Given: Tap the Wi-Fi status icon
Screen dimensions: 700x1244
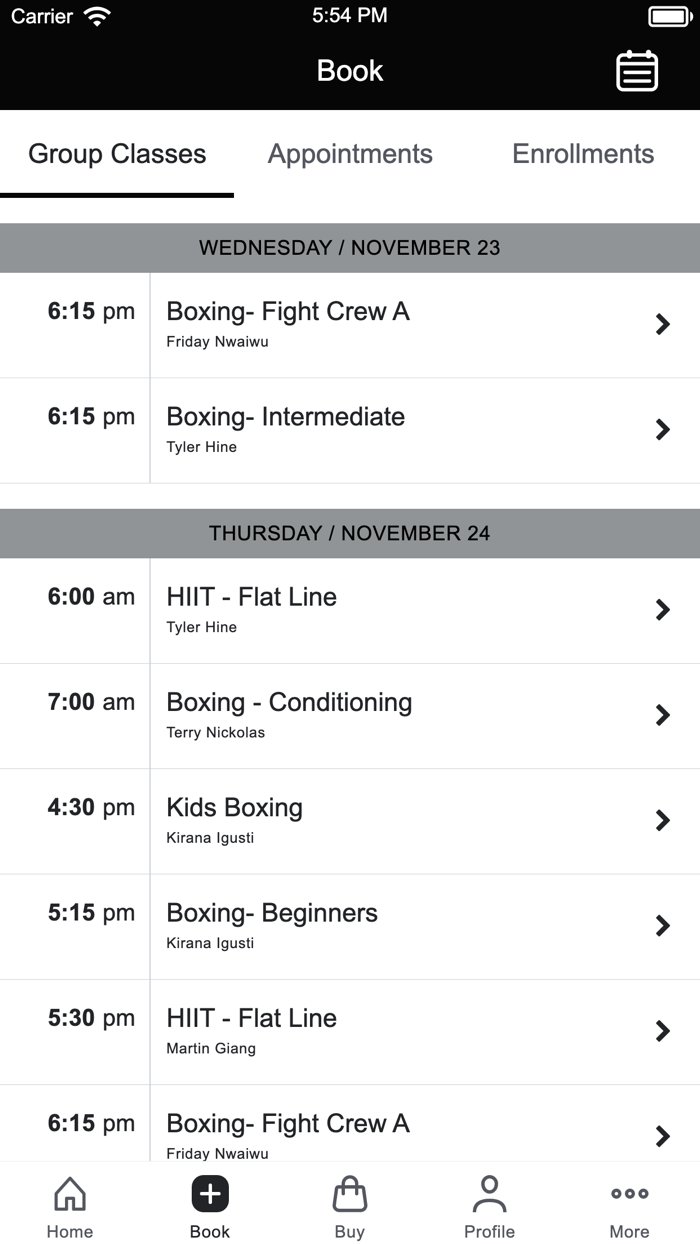Looking at the screenshot, I should (x=97, y=16).
